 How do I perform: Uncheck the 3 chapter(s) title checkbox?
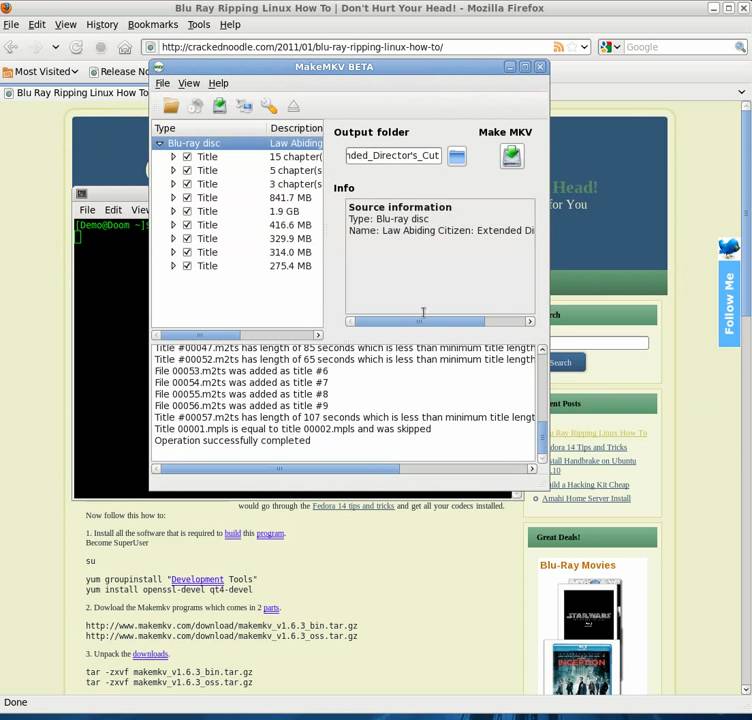(x=188, y=184)
